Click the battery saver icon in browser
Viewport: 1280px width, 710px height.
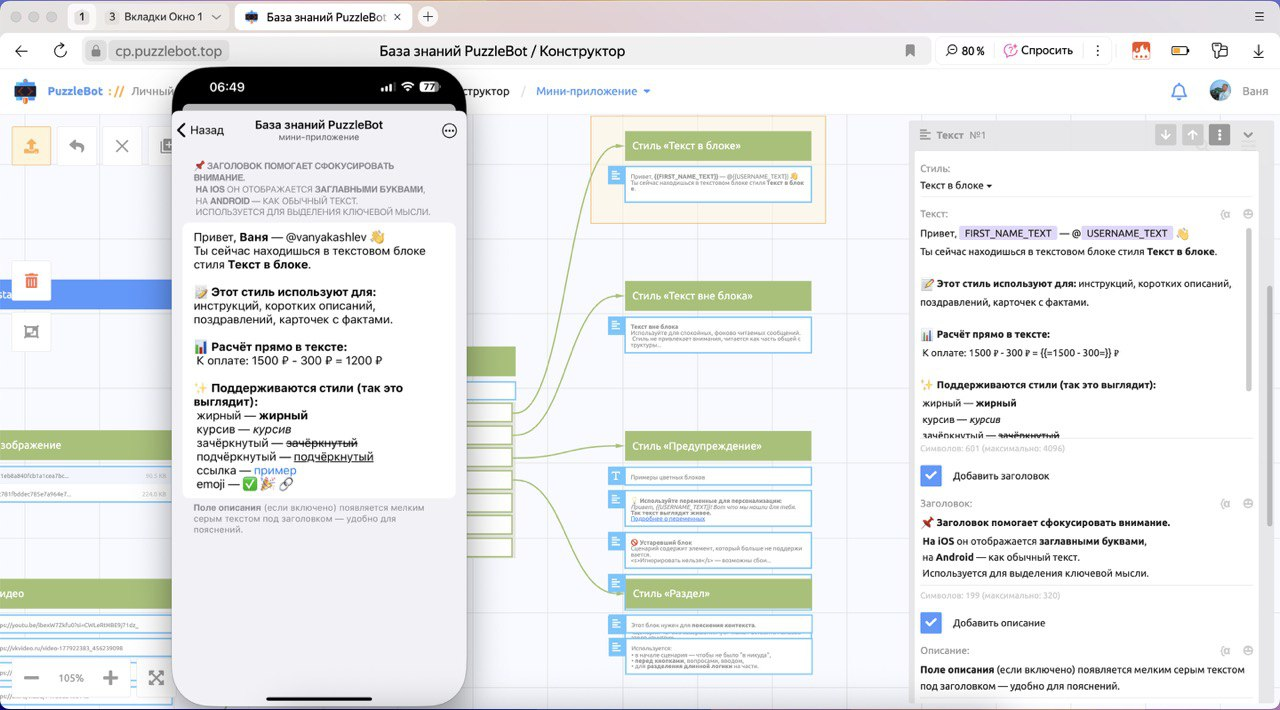click(1180, 51)
